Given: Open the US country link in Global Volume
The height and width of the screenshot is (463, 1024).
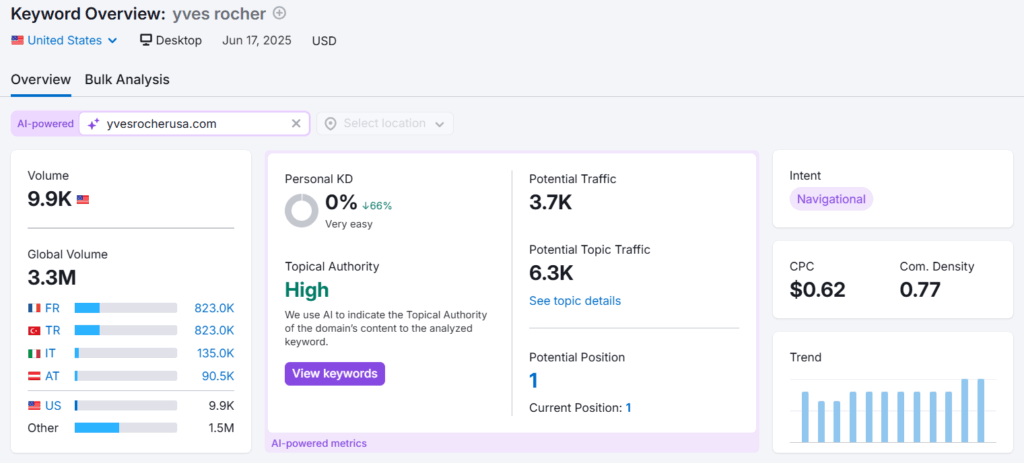Looking at the screenshot, I should [53, 406].
